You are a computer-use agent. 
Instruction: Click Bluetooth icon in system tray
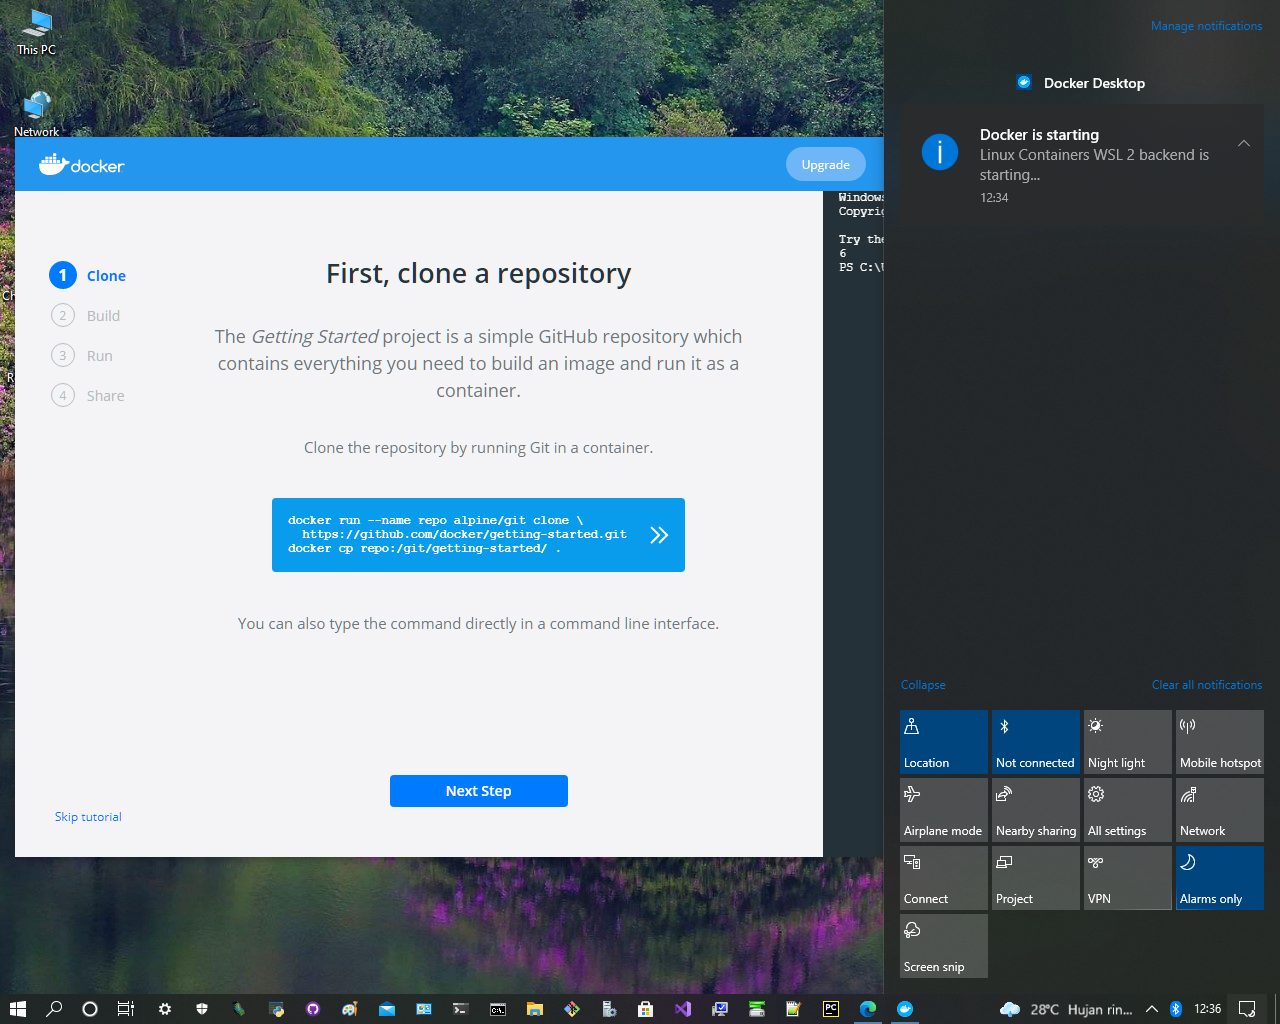click(1176, 1009)
